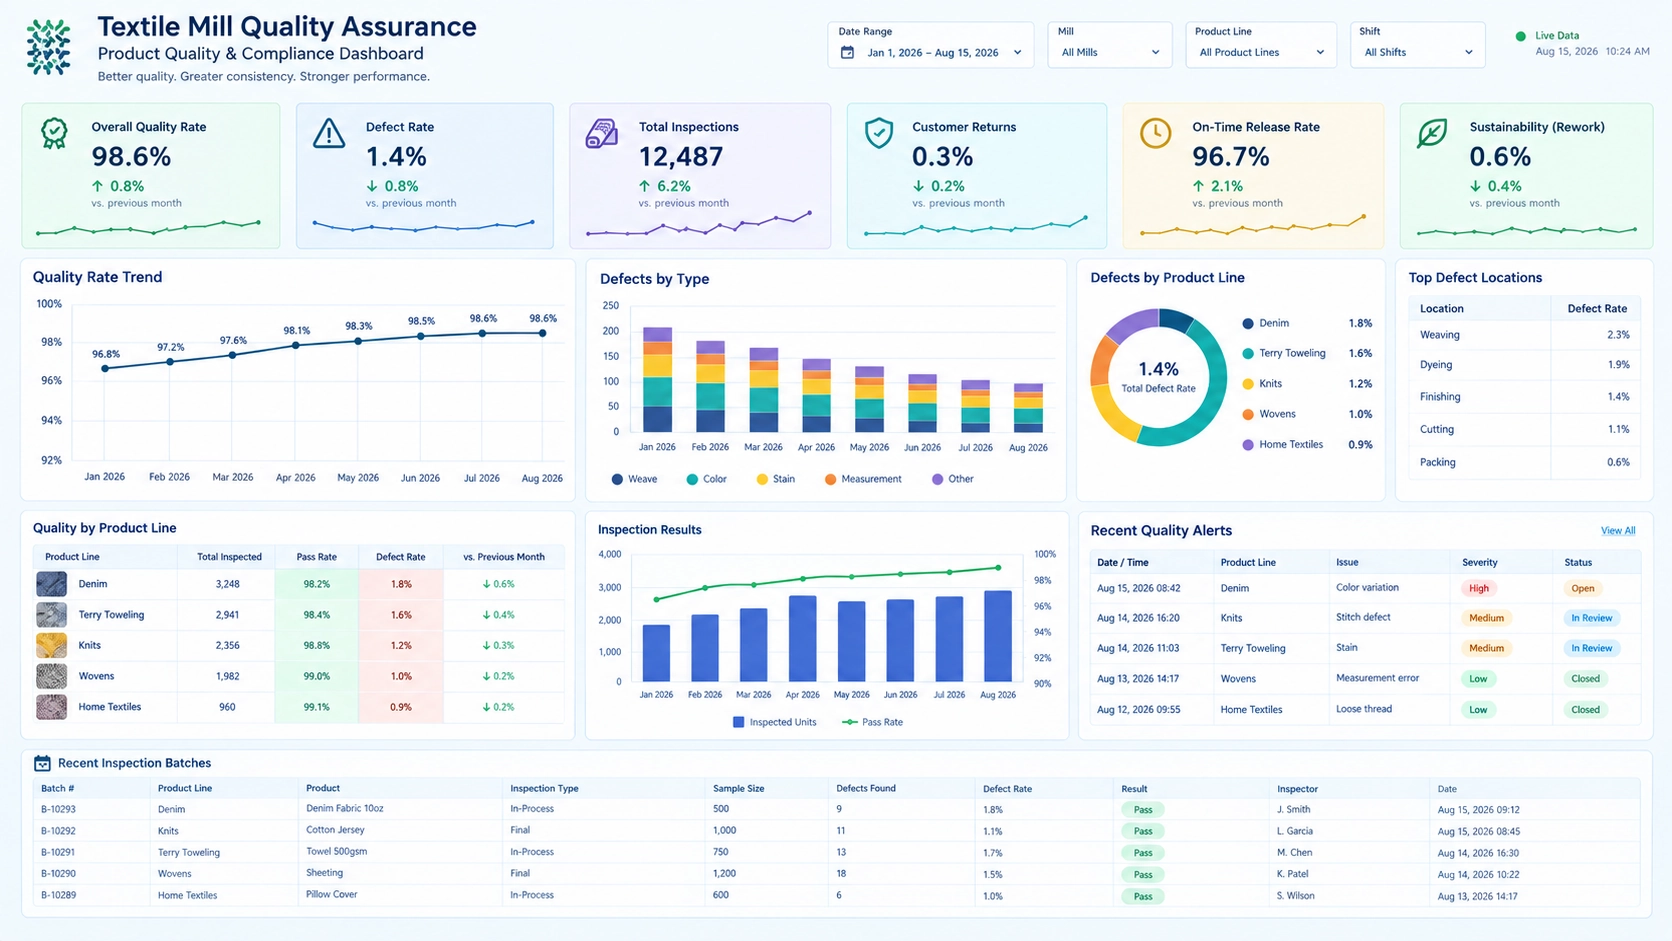Toggle the Weave legend item
The image size is (1672, 941).
pos(634,479)
